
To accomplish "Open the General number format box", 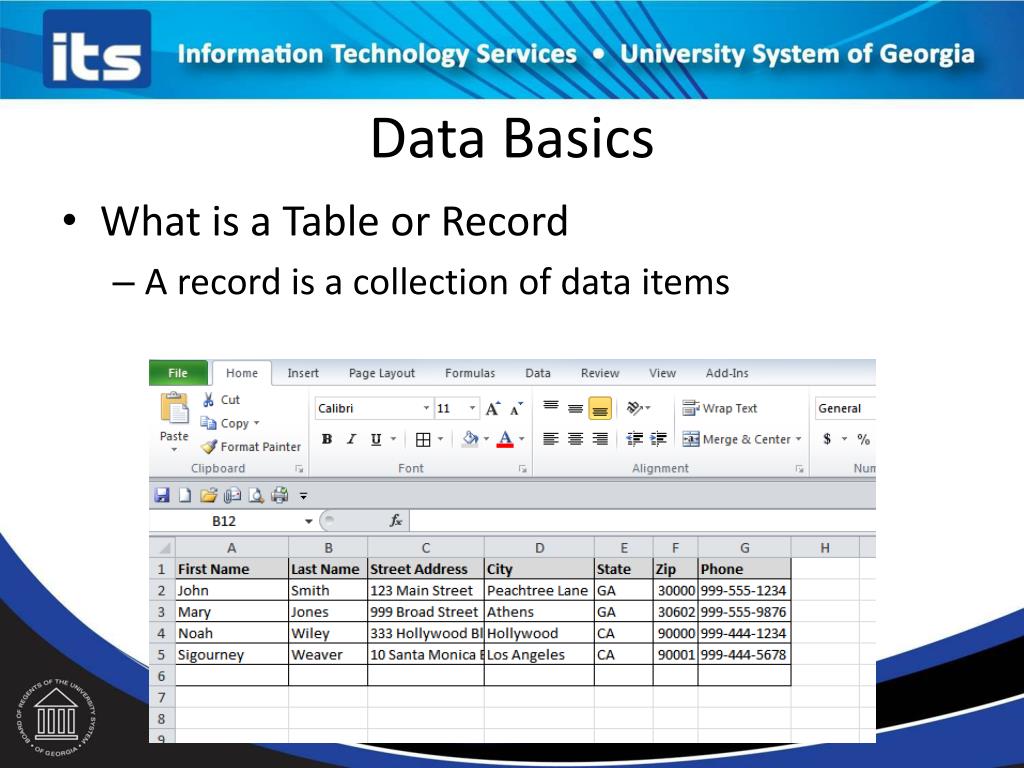I will [845, 408].
